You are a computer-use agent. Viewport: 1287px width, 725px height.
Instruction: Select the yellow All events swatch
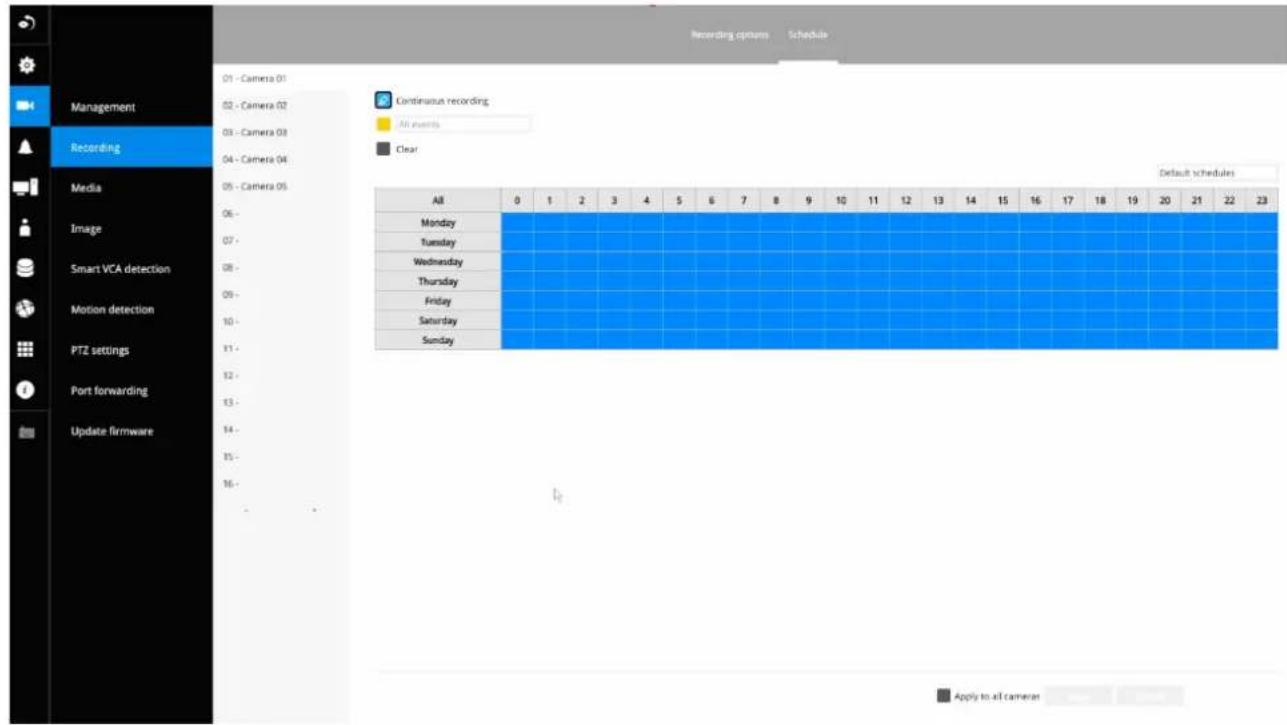[x=383, y=125]
